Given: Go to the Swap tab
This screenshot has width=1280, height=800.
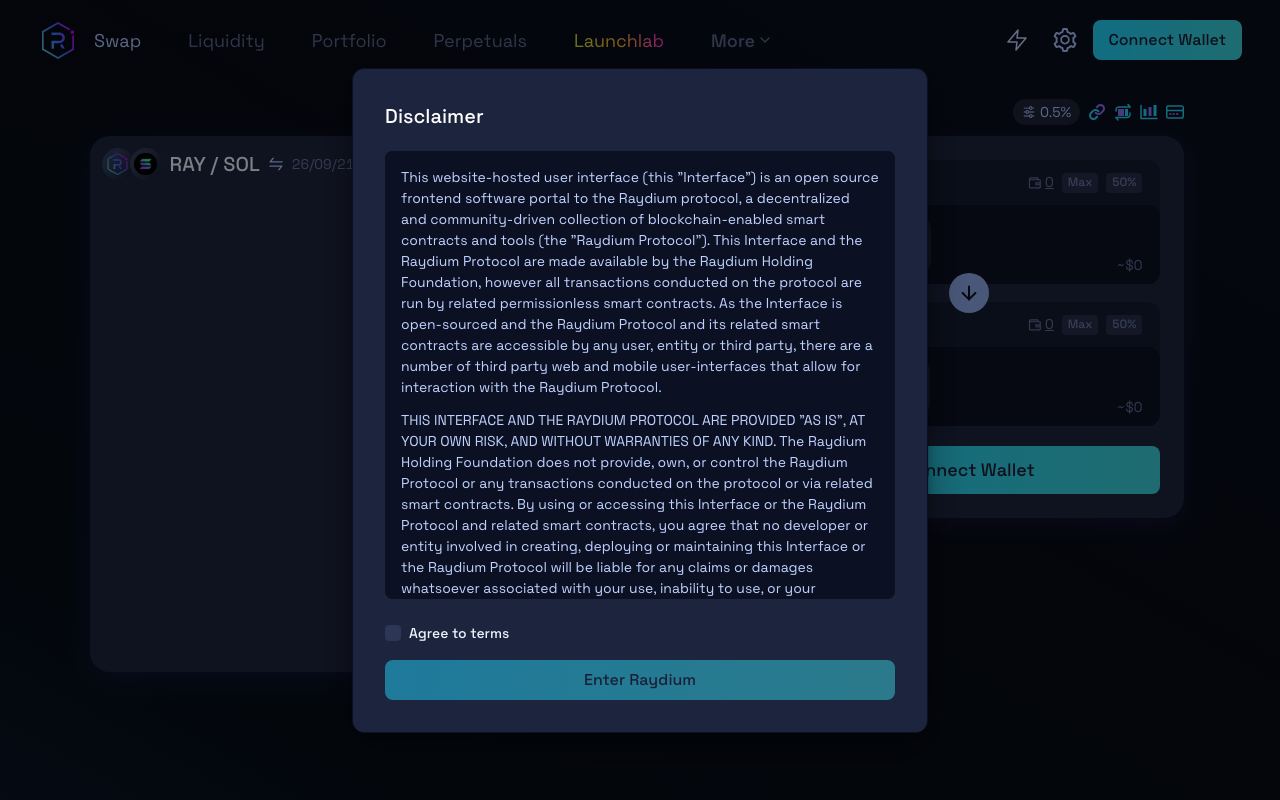Looking at the screenshot, I should click(117, 41).
